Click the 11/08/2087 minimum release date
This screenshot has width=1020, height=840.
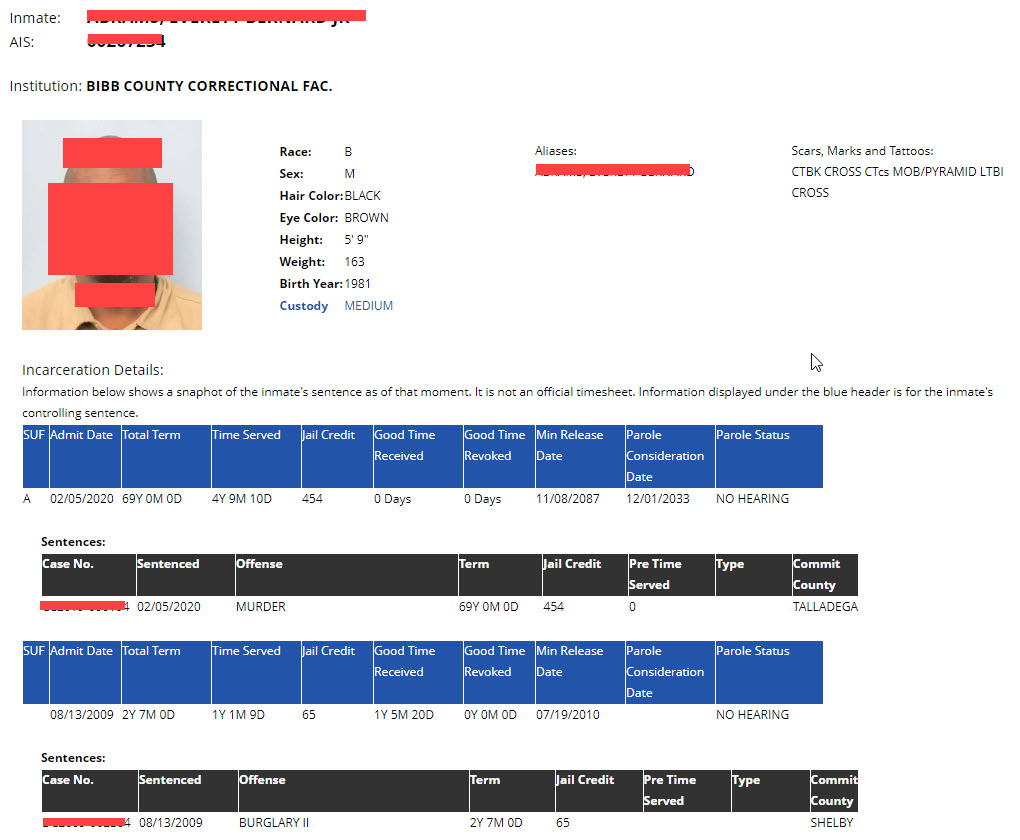tap(567, 499)
